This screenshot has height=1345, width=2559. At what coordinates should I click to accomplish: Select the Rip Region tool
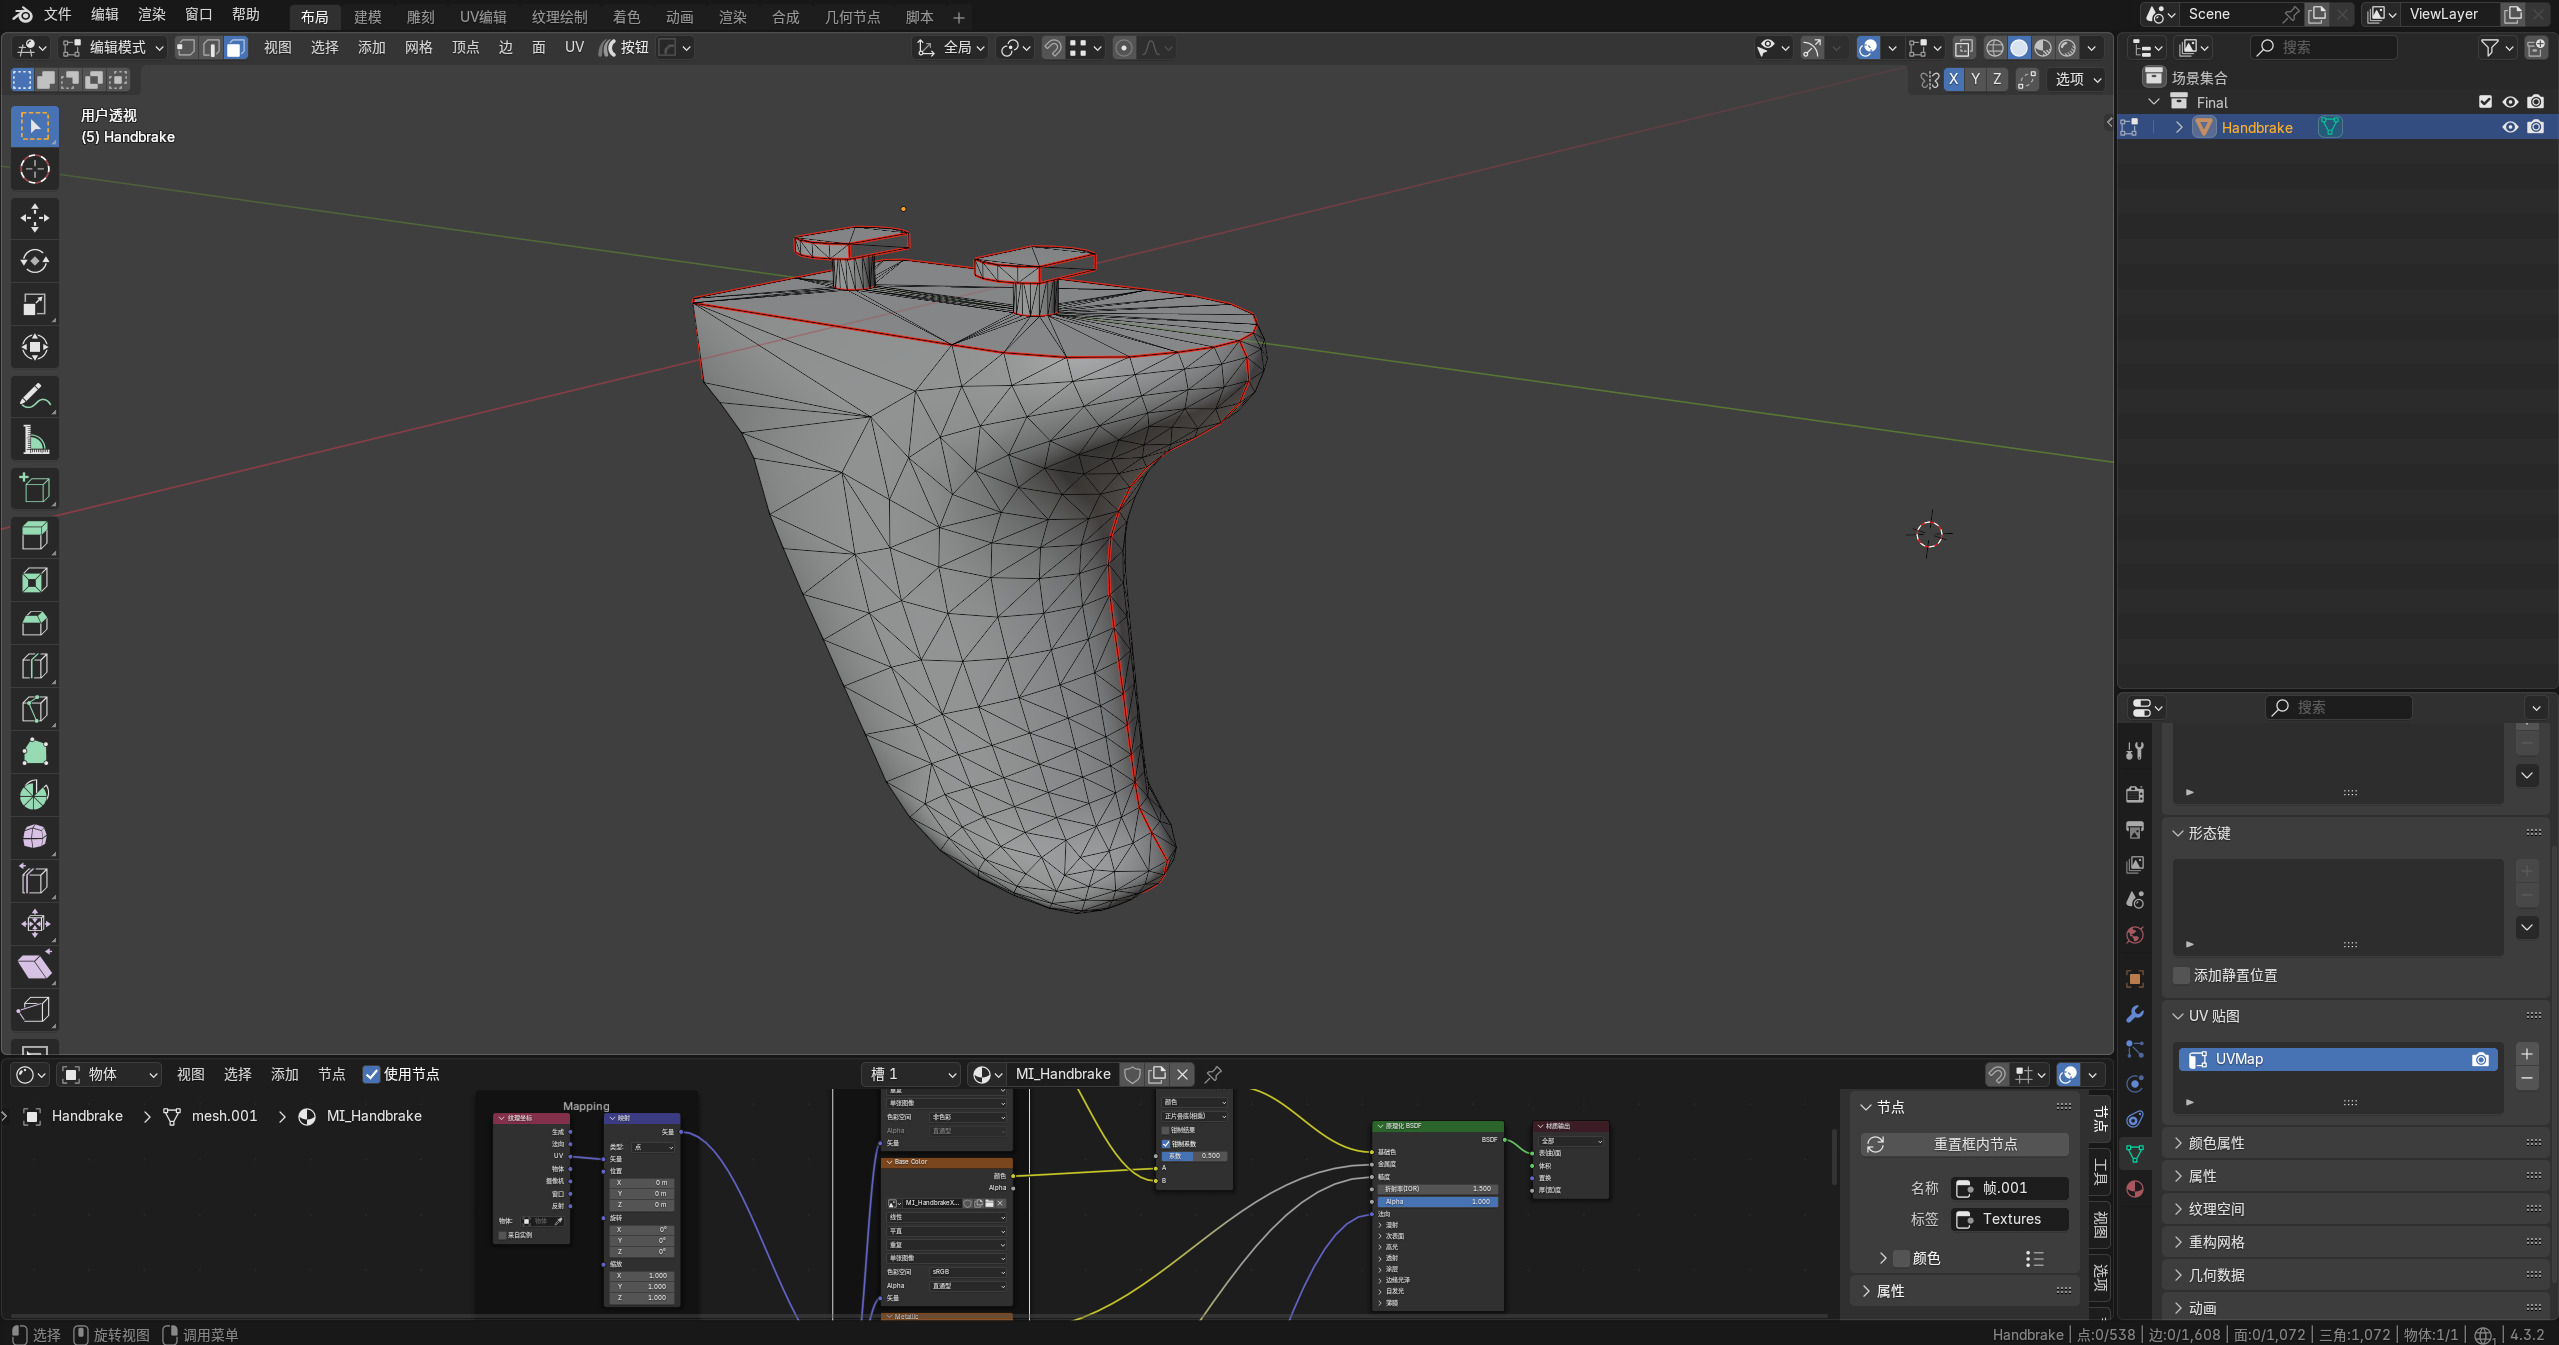[35, 1009]
